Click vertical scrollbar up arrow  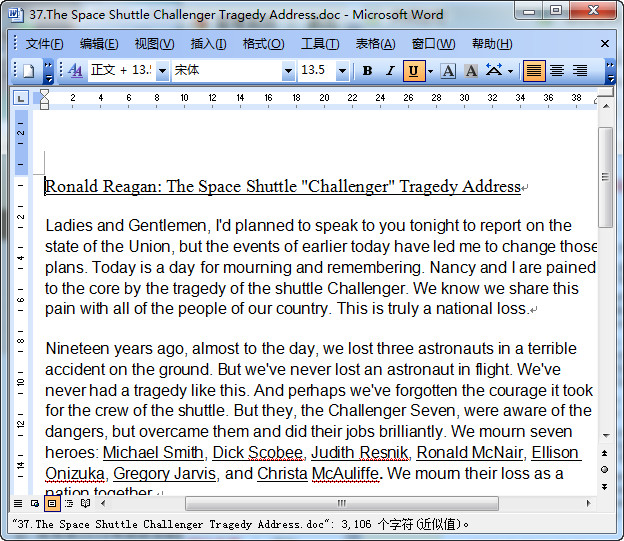[x=606, y=106]
